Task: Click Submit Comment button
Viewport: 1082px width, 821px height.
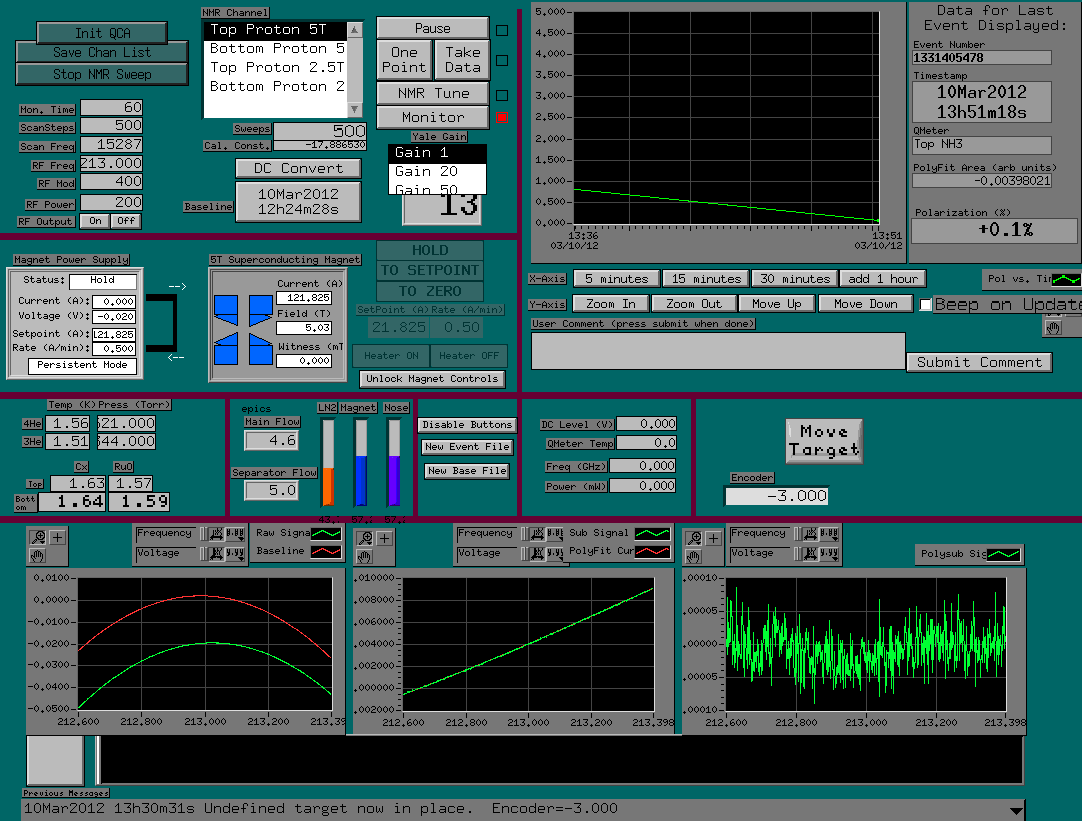Action: (979, 362)
